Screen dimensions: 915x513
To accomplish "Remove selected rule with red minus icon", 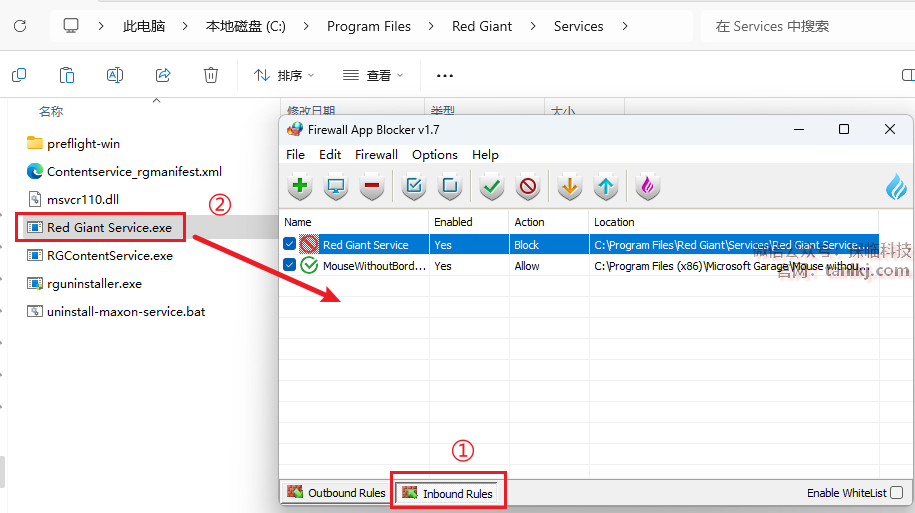I will tap(372, 186).
